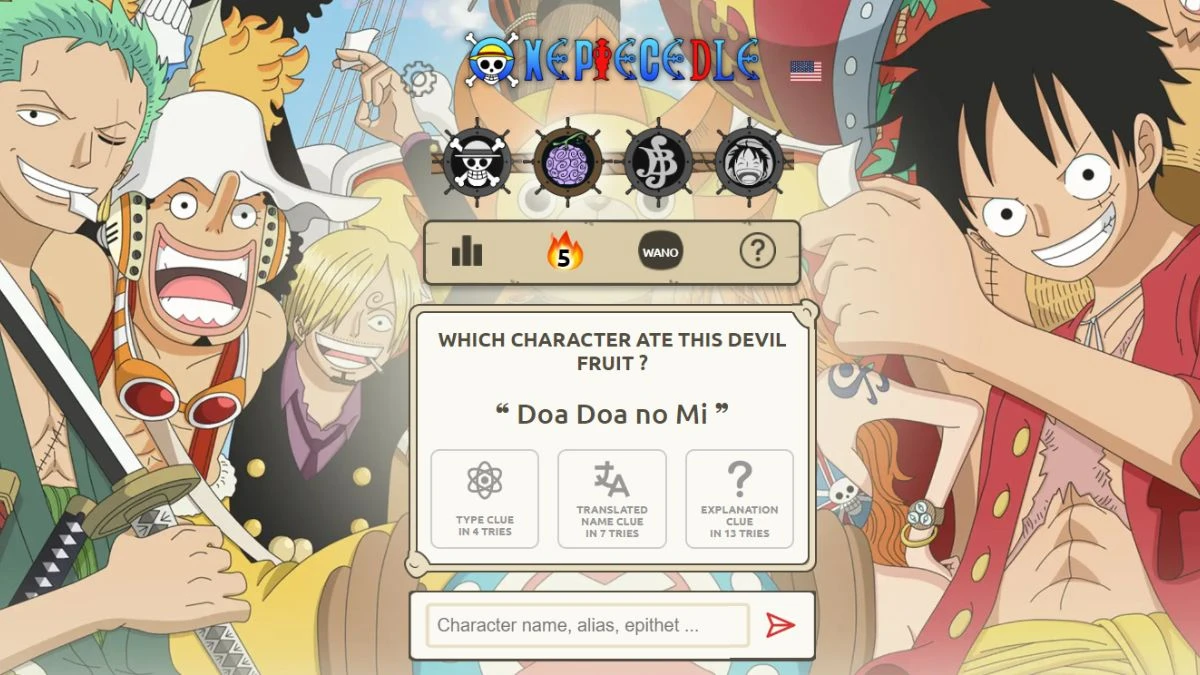The height and width of the screenshot is (675, 1200).
Task: Reveal the Type clue box
Action: tap(485, 499)
